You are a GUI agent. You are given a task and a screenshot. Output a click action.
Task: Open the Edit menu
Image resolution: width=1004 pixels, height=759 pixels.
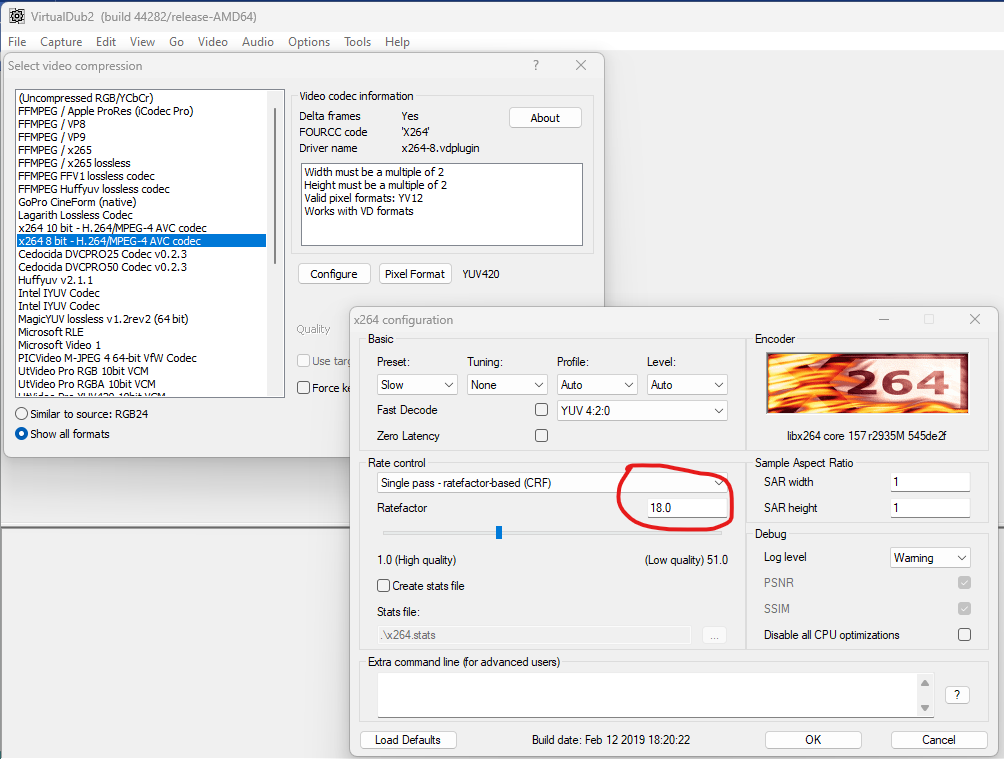[106, 42]
